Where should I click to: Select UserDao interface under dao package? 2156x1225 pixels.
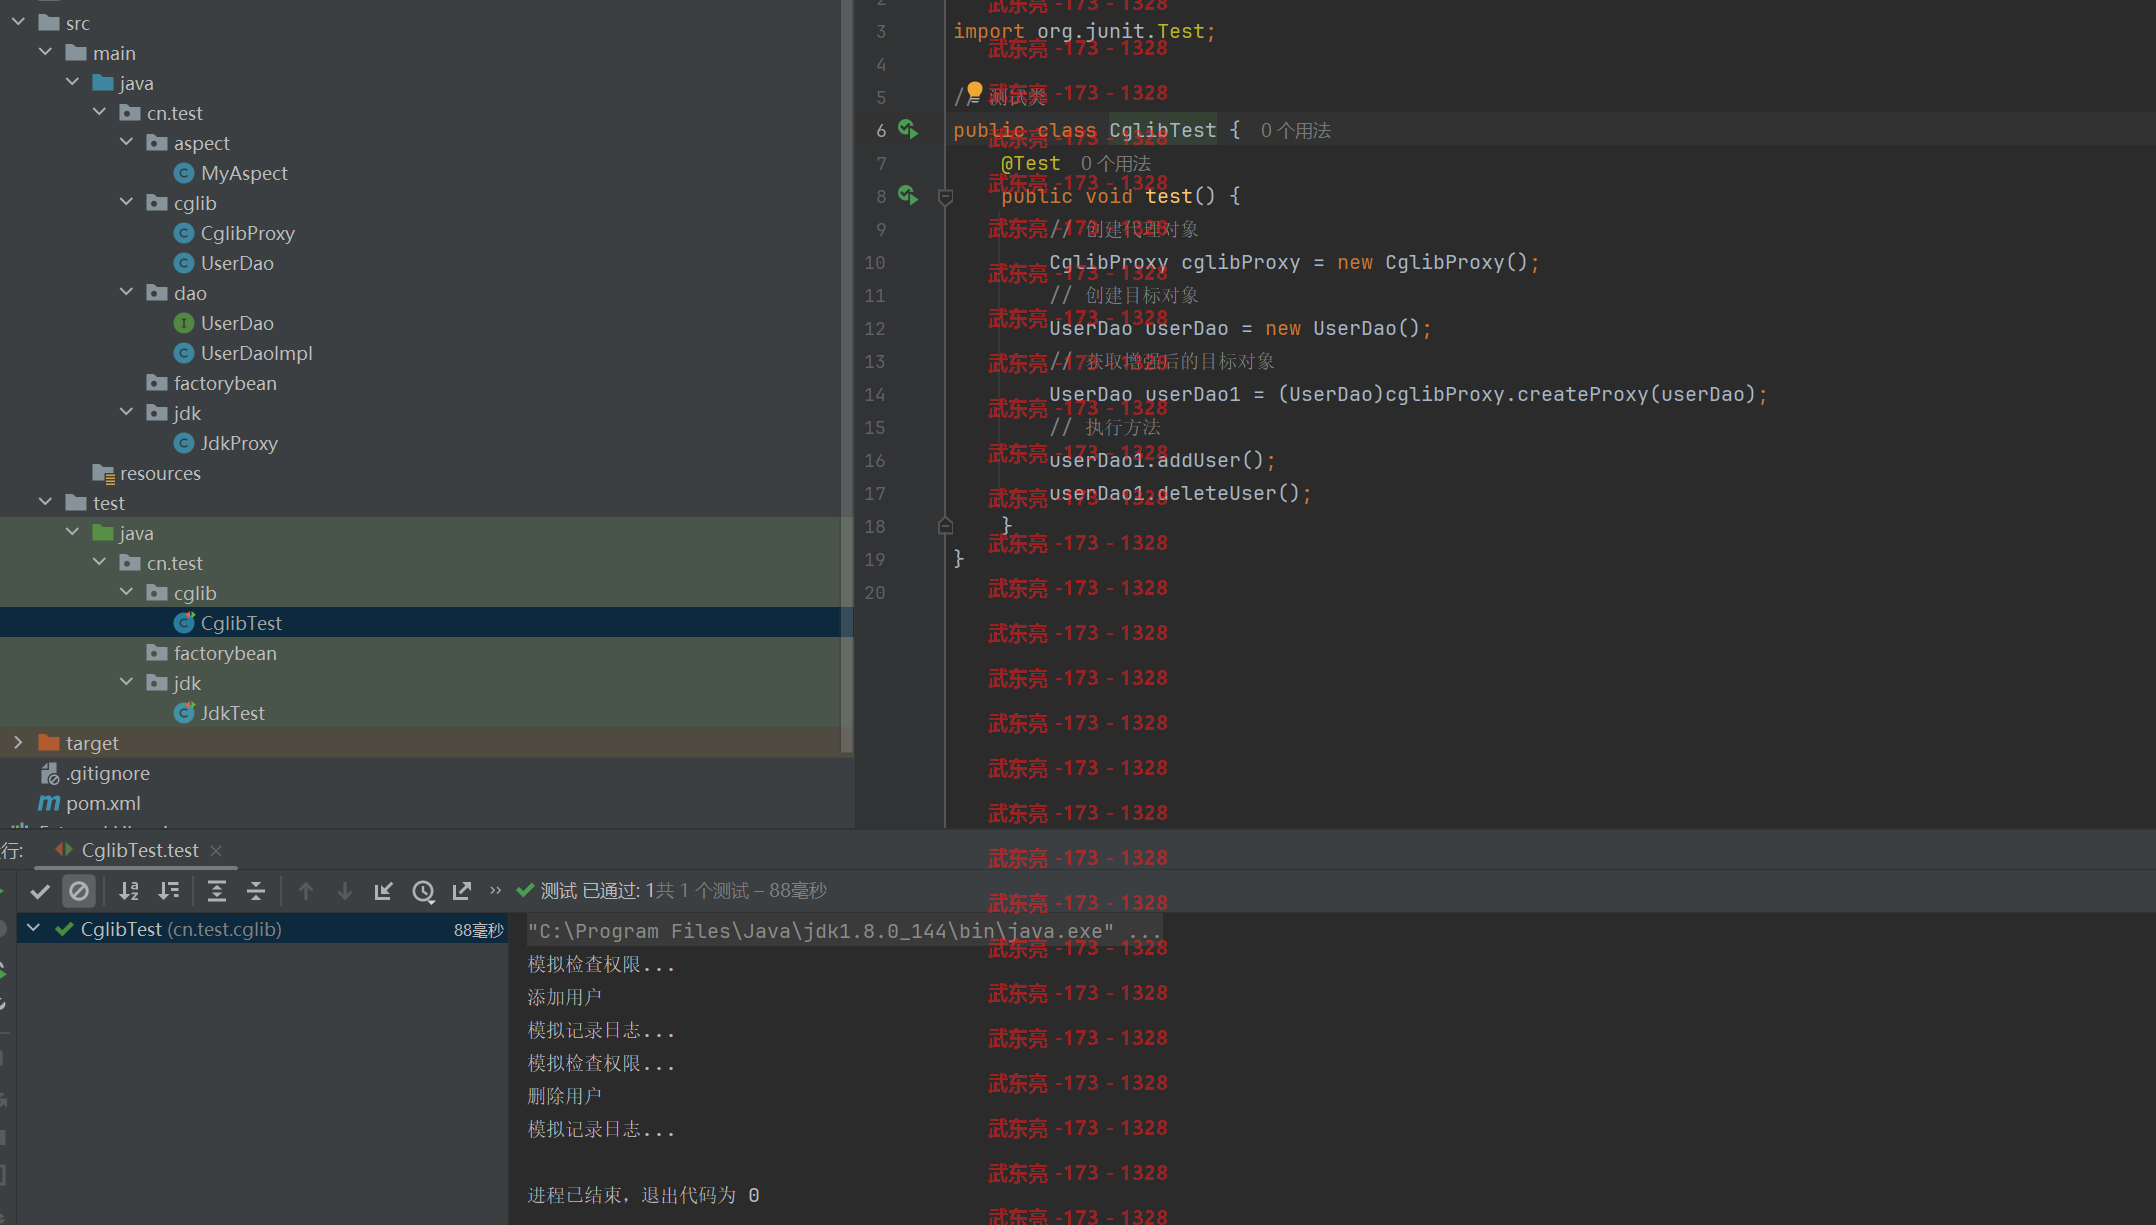(236, 323)
